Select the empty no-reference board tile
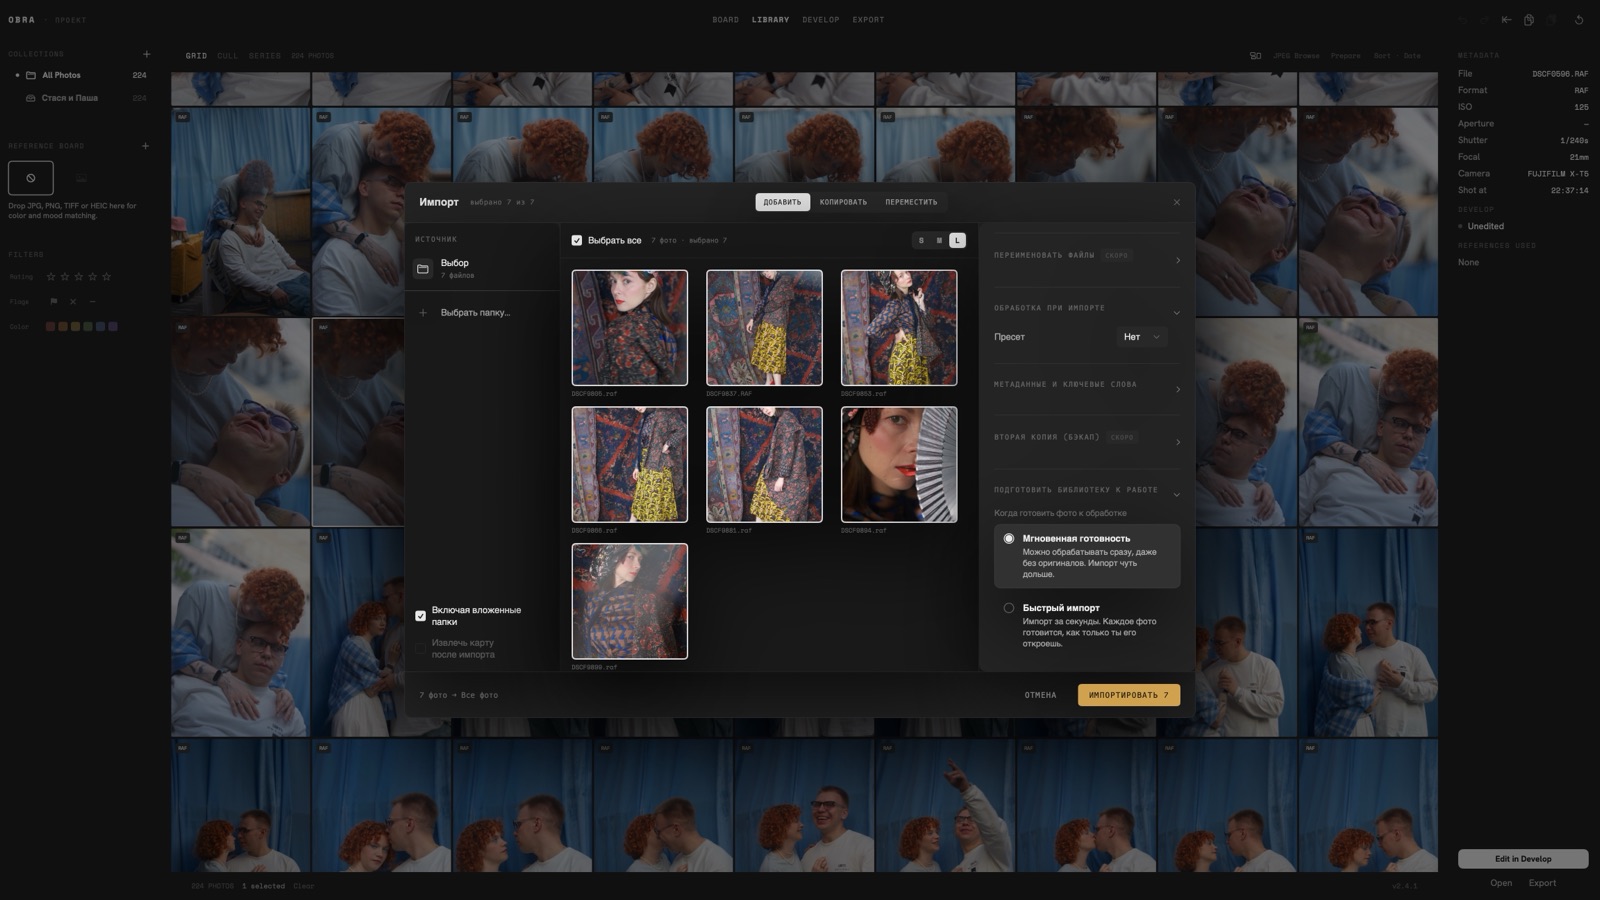Screen dimensions: 1600x900 [x=31, y=178]
